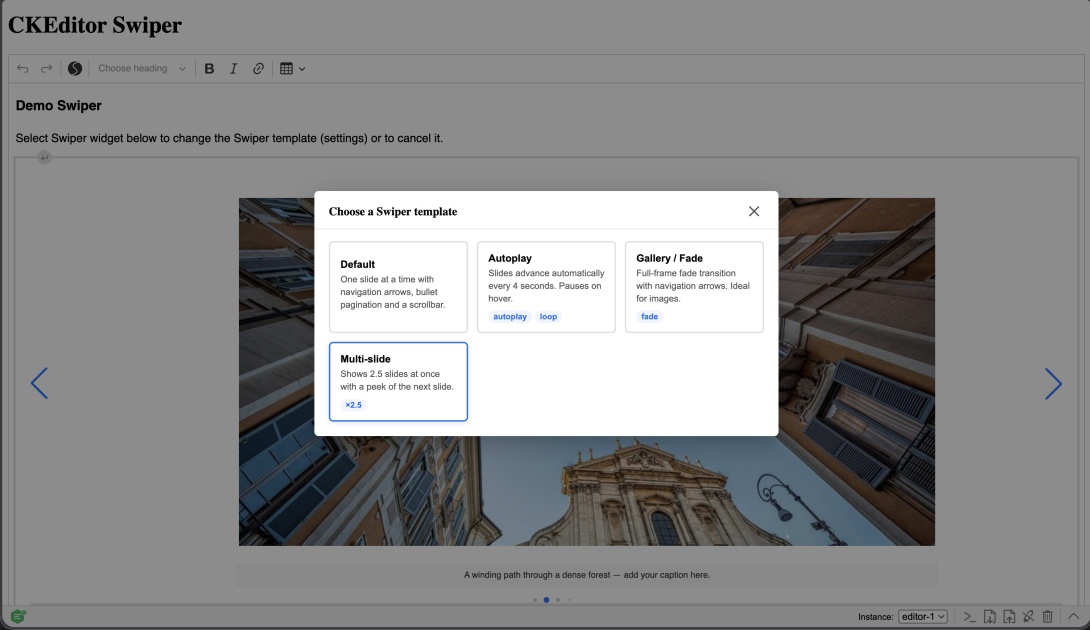Select the Multi-slide template card

click(x=398, y=382)
